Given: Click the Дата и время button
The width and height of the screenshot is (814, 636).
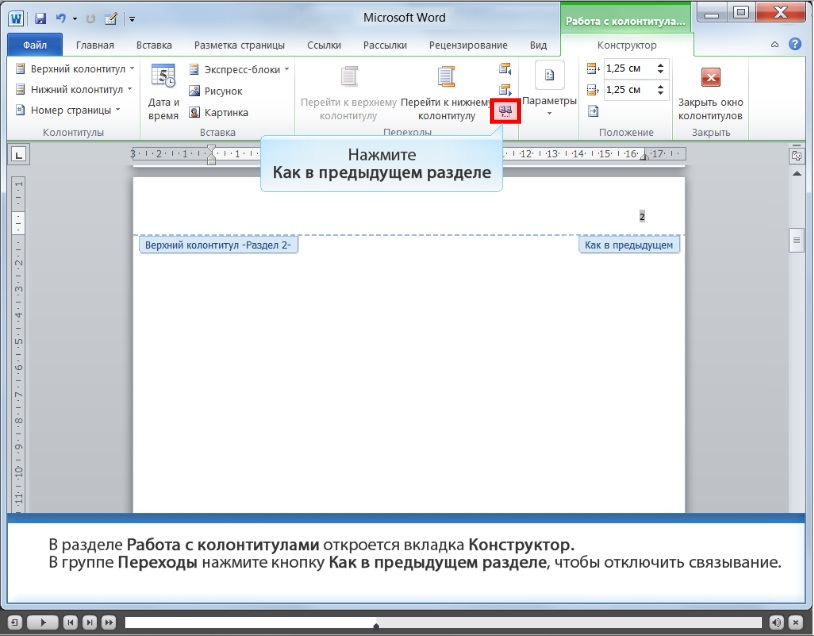Looking at the screenshot, I should click(164, 92).
